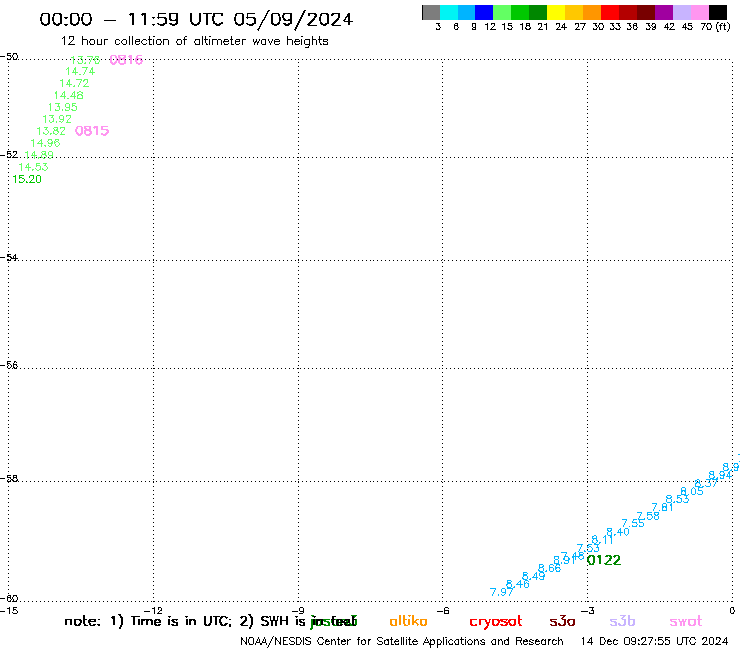Click the blue wave height value 8.46

tap(518, 584)
